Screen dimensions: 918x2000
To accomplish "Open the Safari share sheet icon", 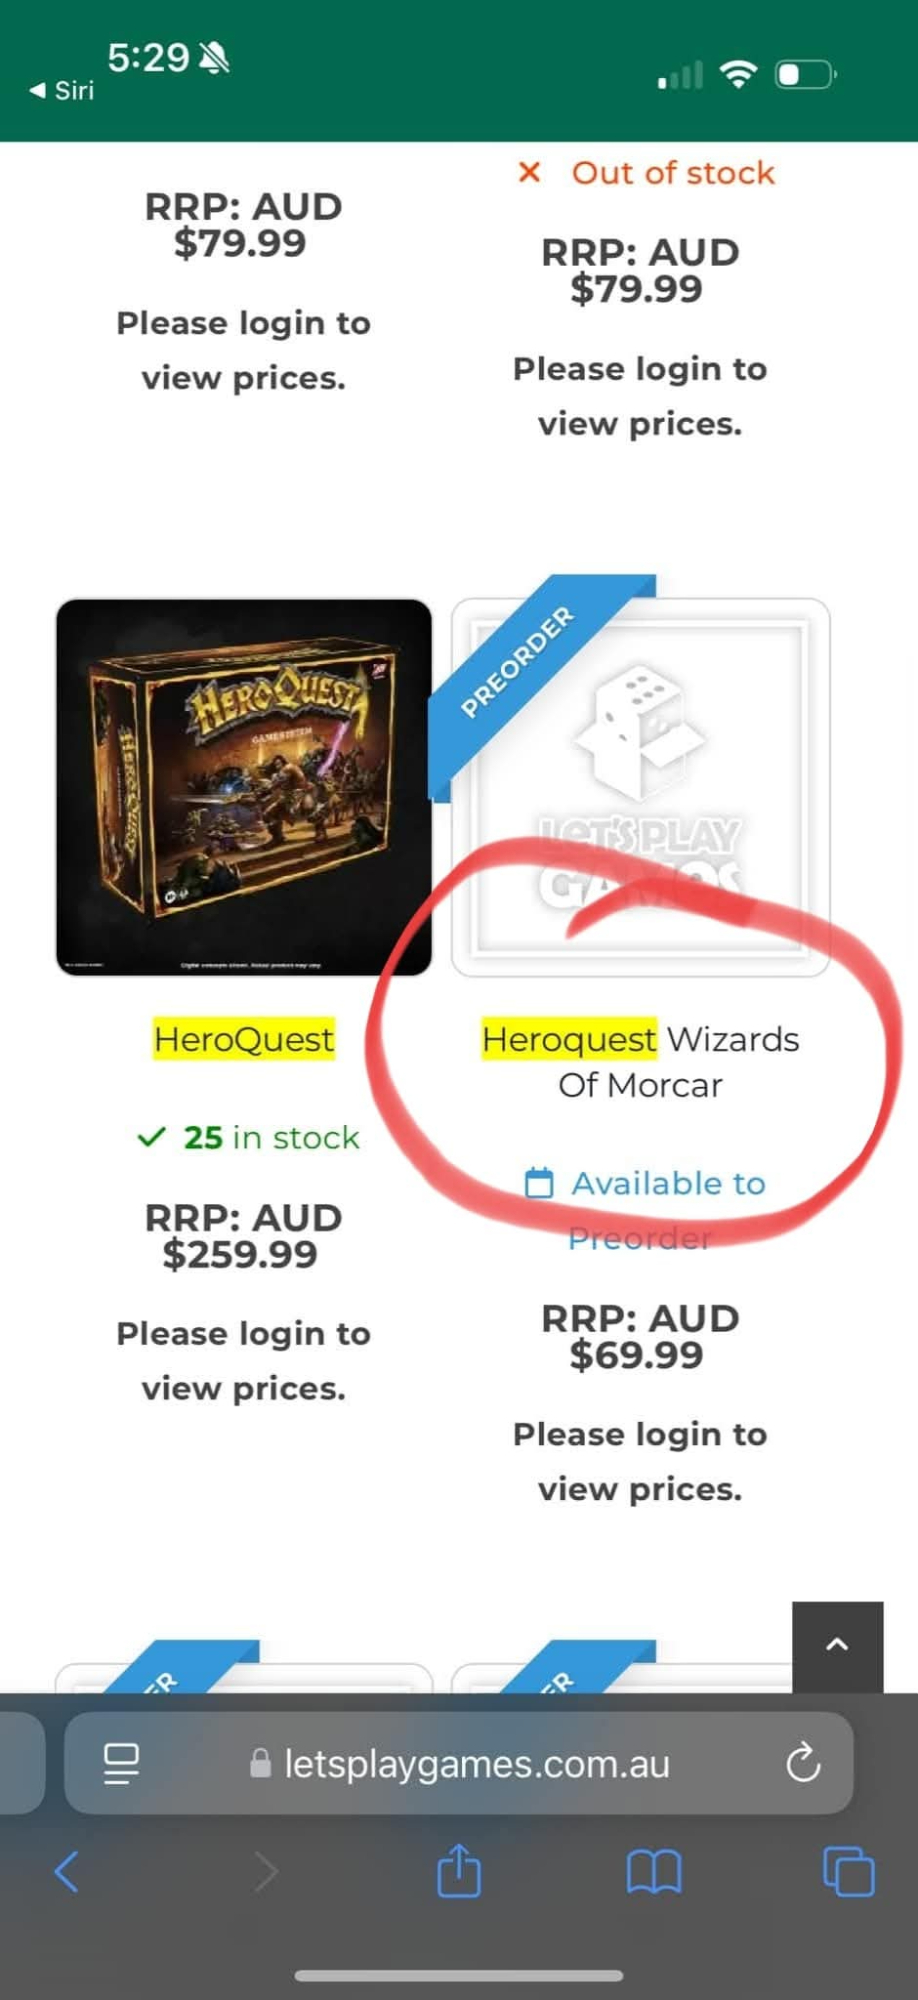I will coord(459,1869).
